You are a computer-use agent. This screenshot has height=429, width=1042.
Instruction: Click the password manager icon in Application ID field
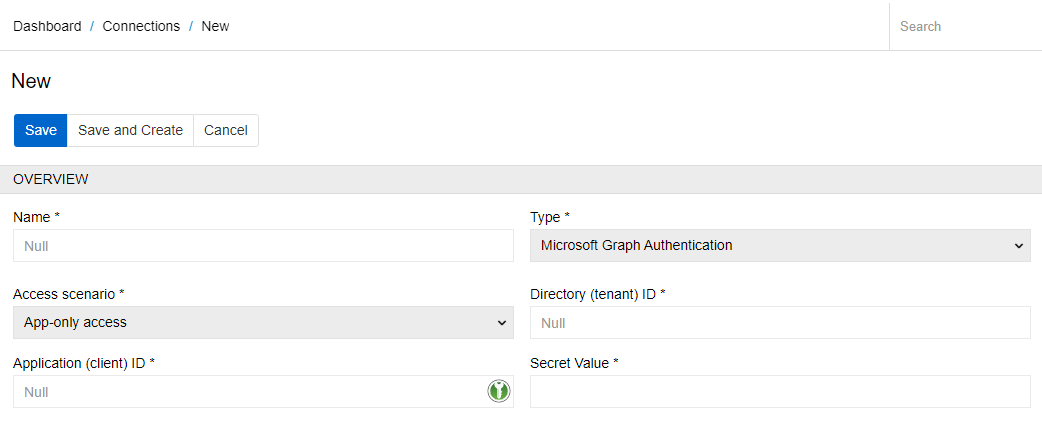click(499, 391)
